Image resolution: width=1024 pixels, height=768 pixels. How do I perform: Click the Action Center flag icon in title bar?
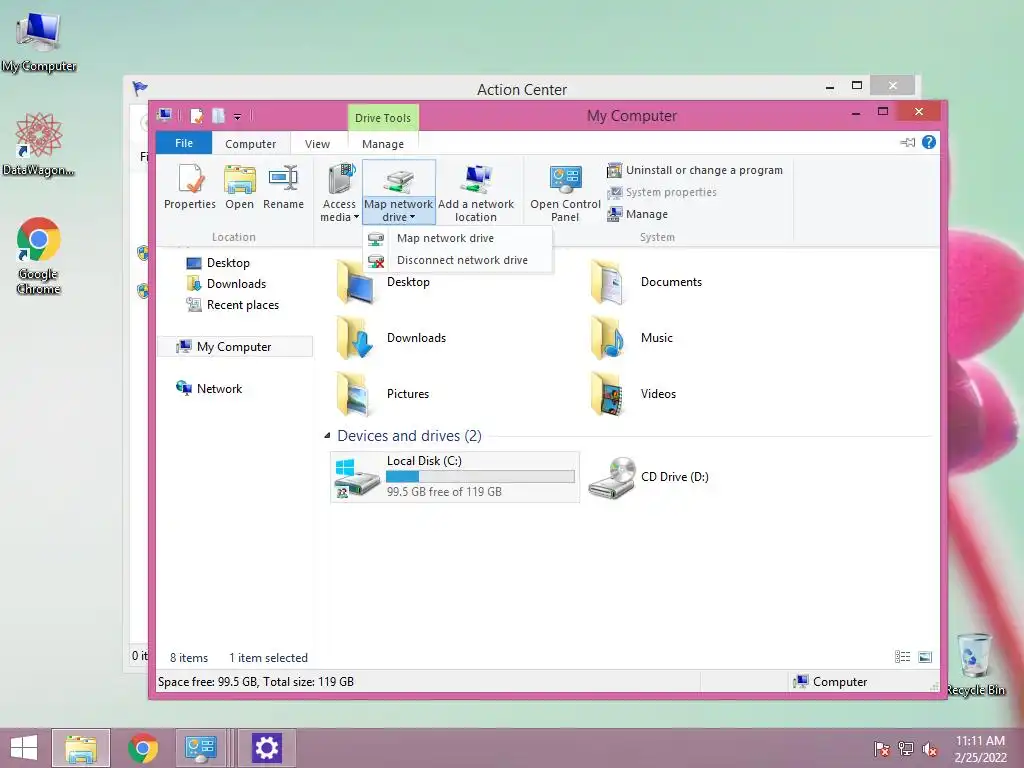tap(140, 88)
